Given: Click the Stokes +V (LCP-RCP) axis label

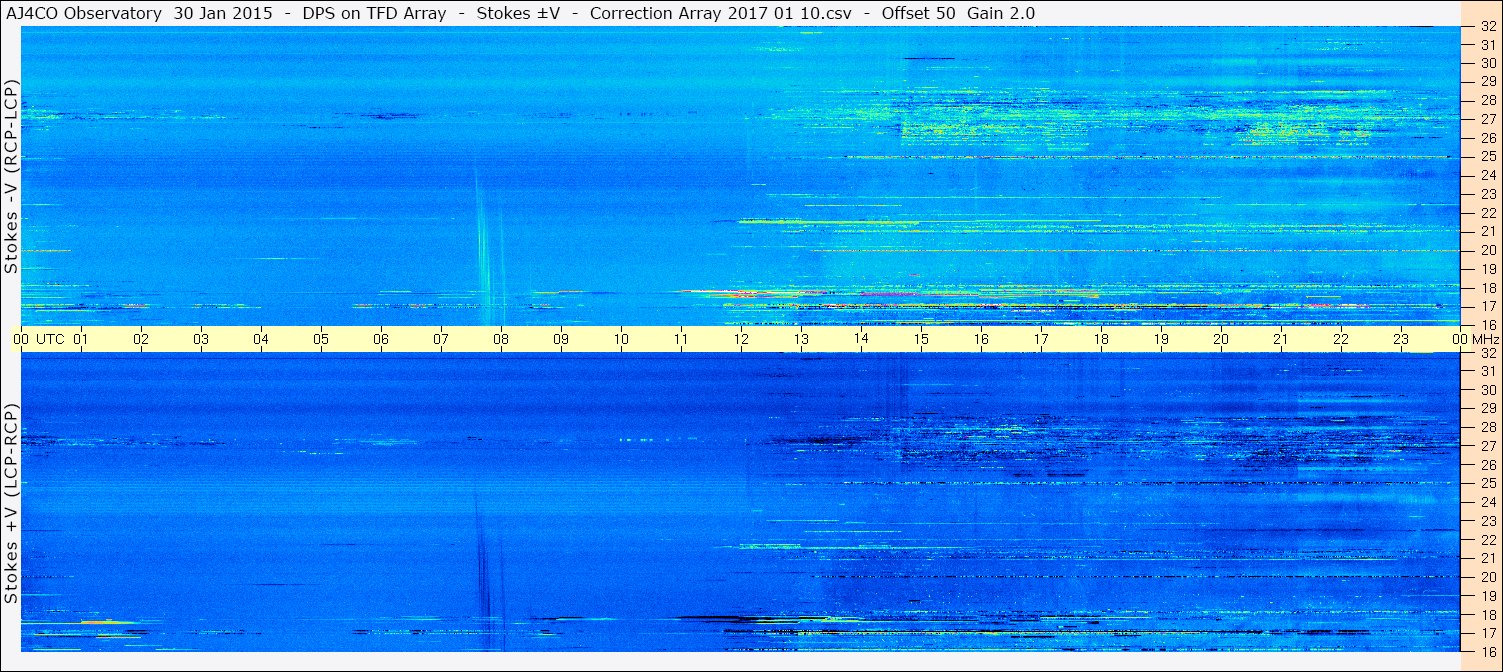Looking at the screenshot, I should [x=11, y=504].
